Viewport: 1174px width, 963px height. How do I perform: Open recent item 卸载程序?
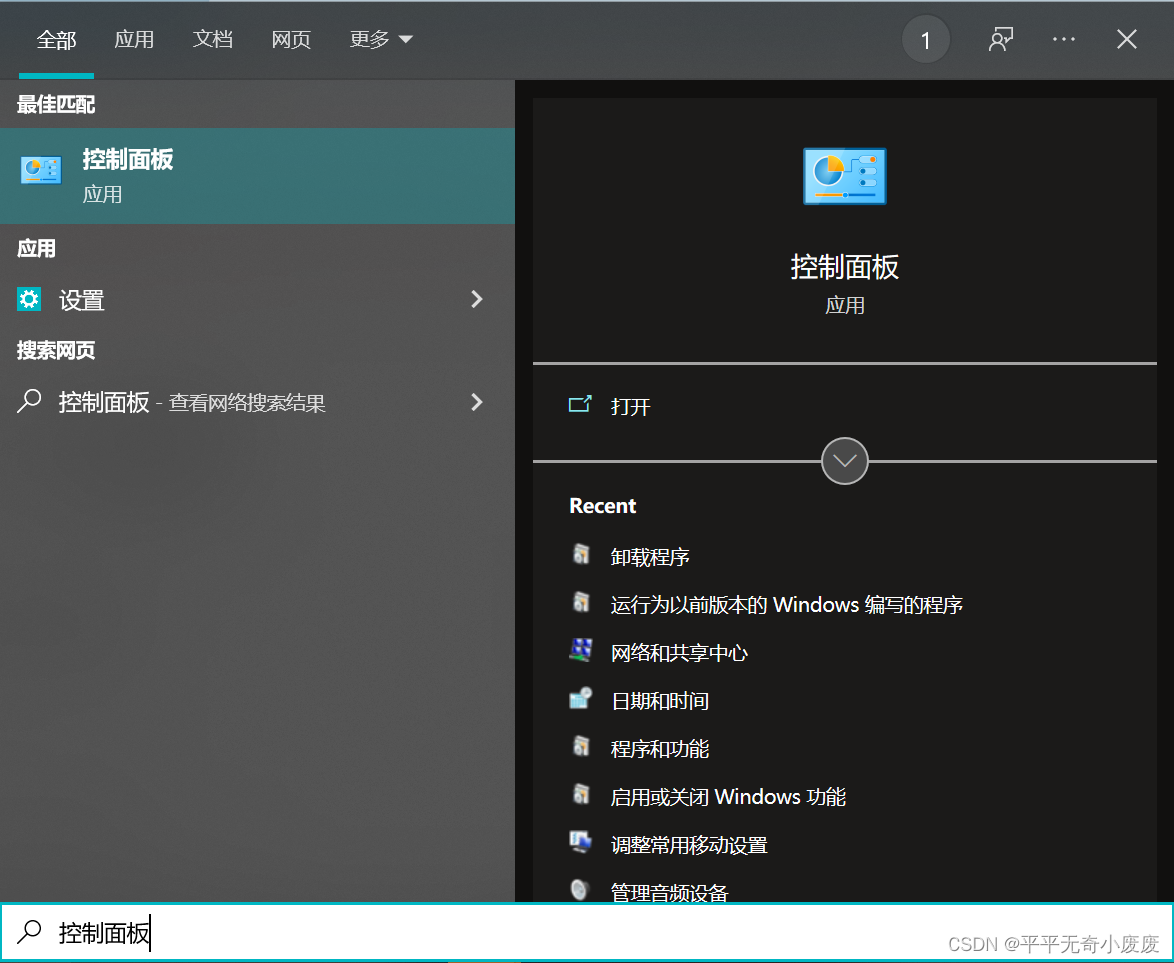(650, 556)
